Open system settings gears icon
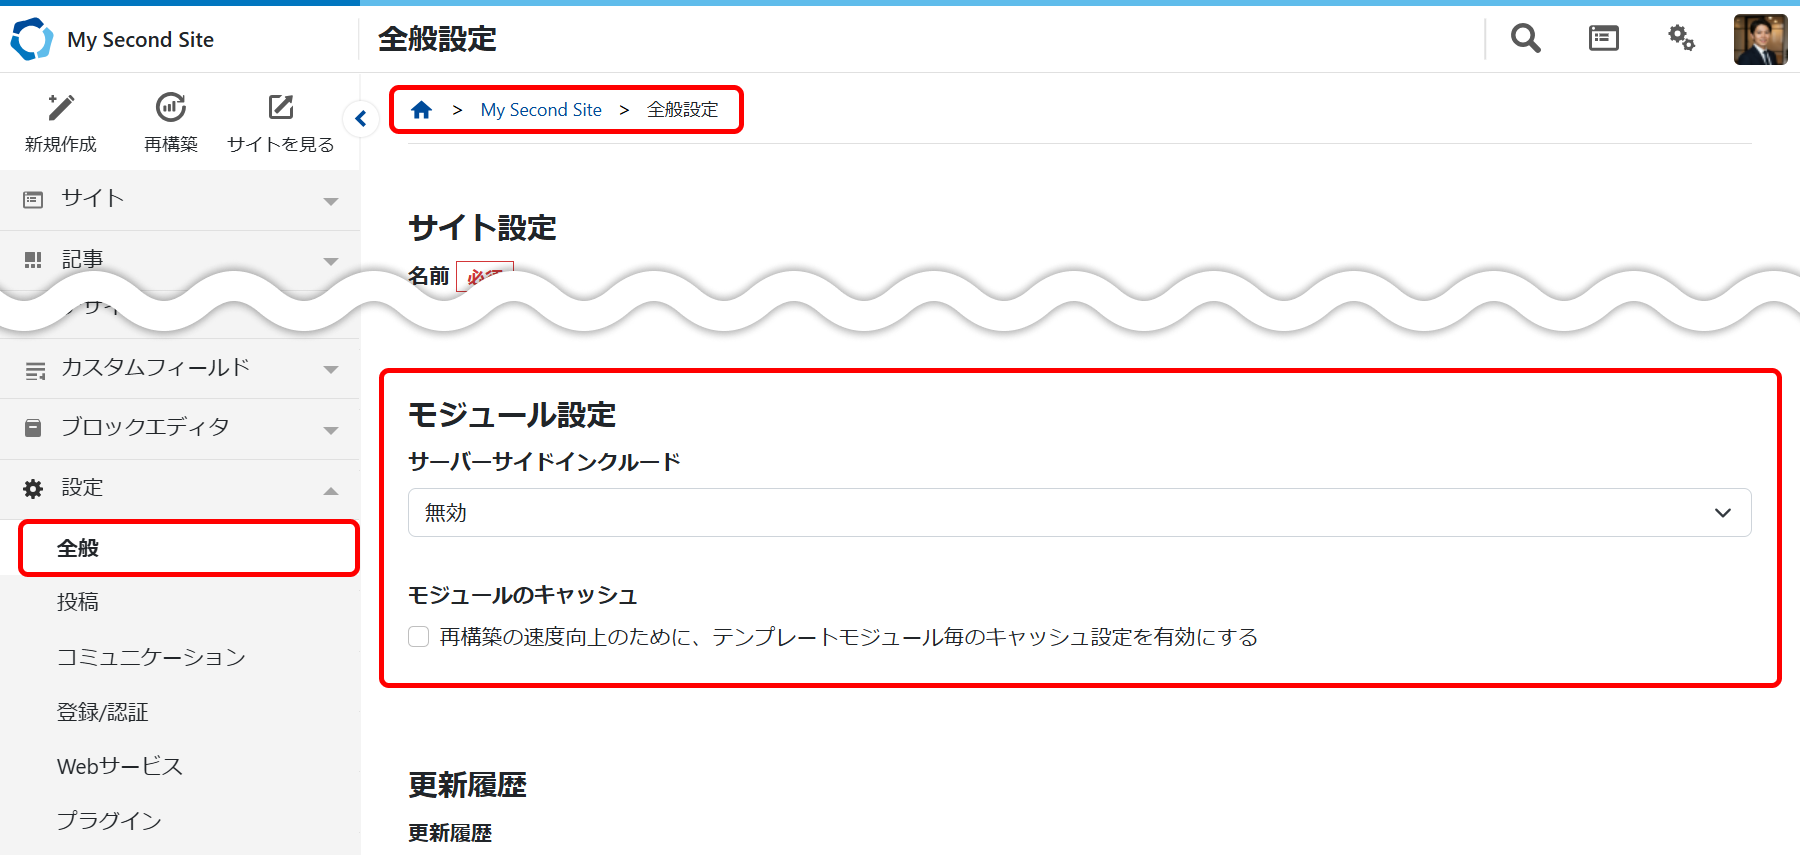The width and height of the screenshot is (1800, 855). click(x=1681, y=39)
